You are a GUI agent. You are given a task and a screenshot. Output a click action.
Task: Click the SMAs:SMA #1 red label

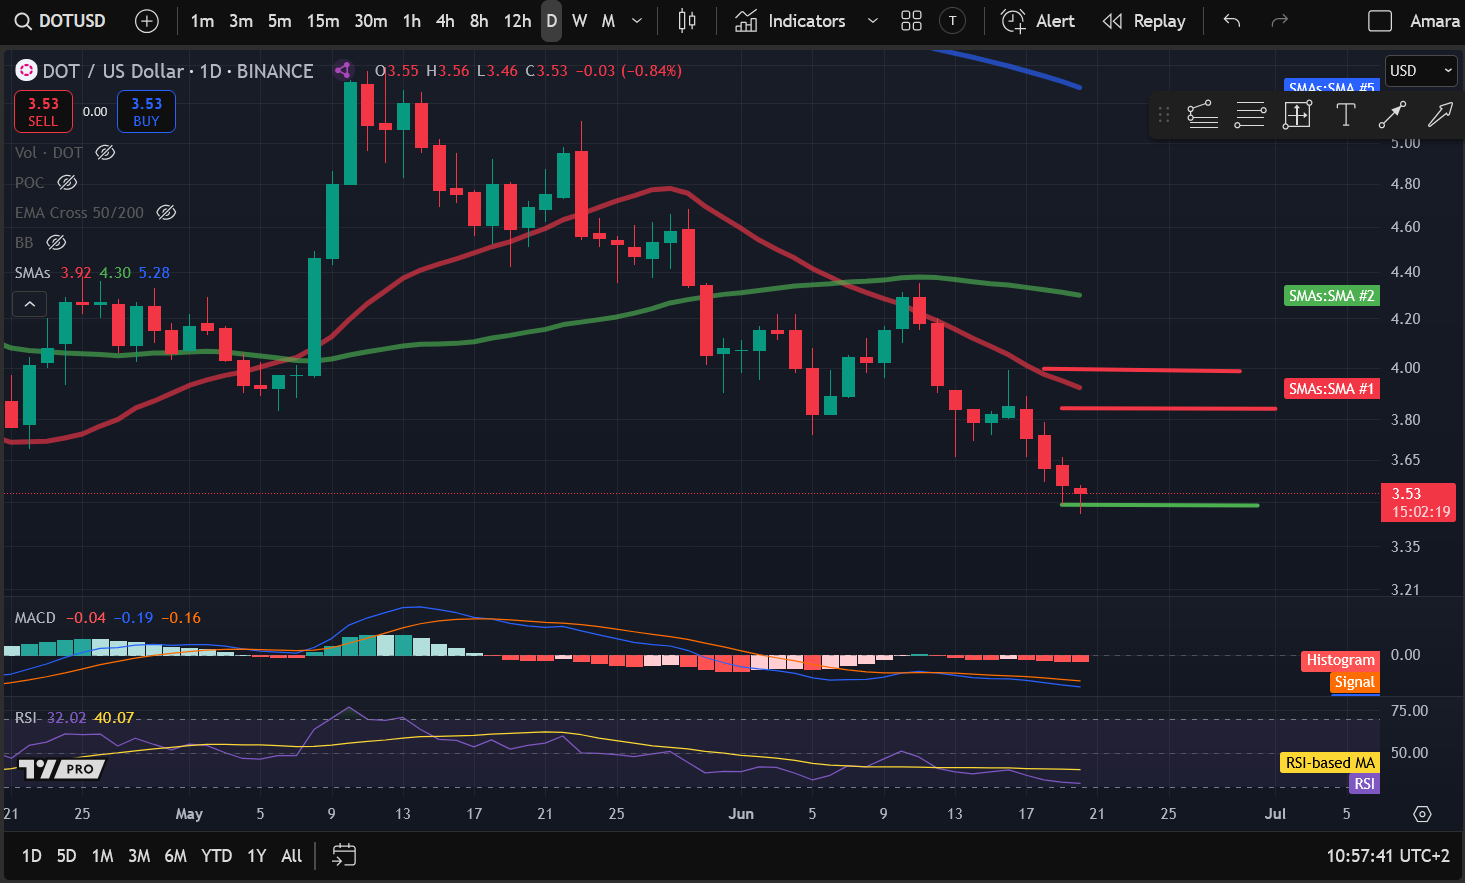coord(1331,389)
